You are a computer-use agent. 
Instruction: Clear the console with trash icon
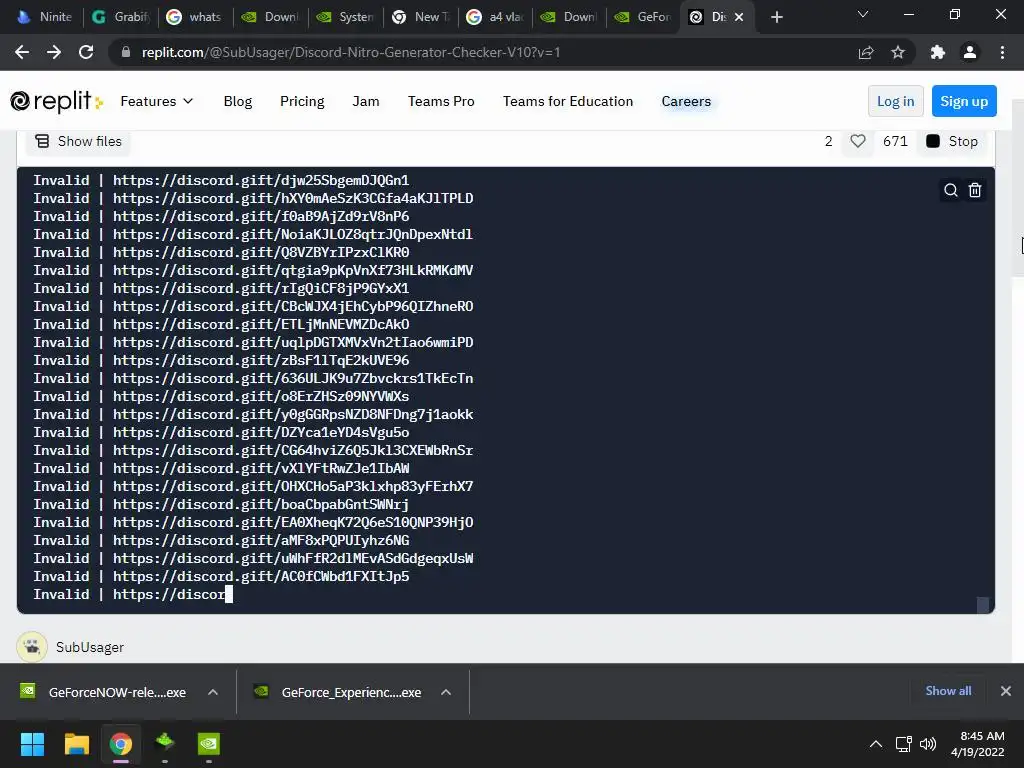974,190
